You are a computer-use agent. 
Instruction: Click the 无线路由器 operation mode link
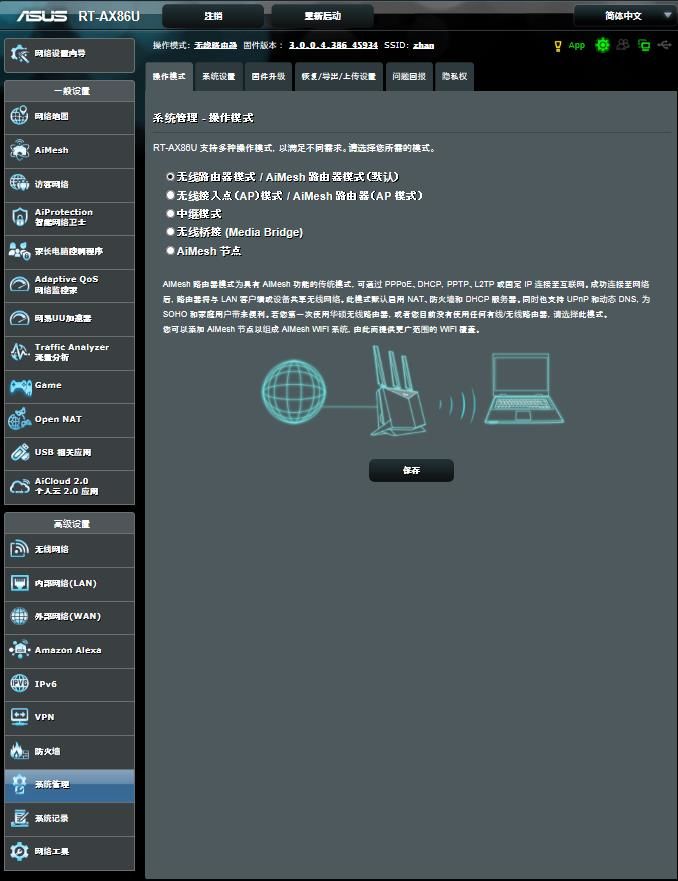[215, 45]
